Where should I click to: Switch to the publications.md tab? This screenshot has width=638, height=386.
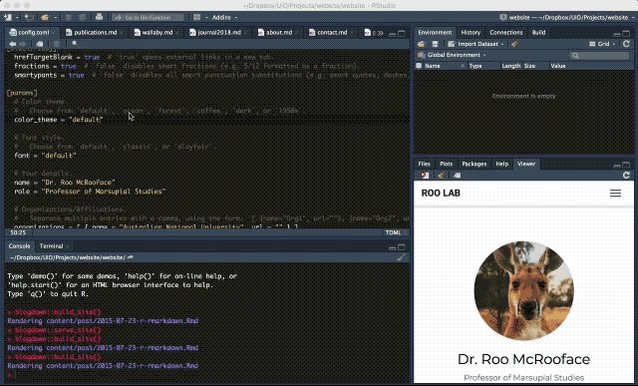tap(95, 33)
